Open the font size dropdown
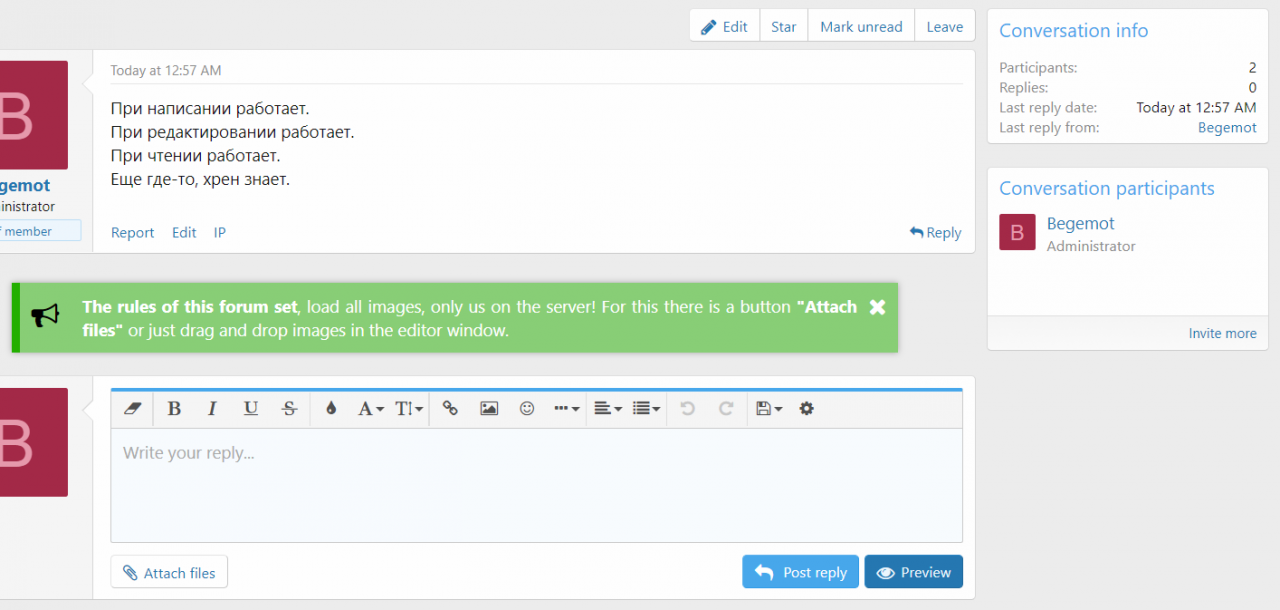This screenshot has height=610, width=1280. pyautogui.click(x=408, y=408)
